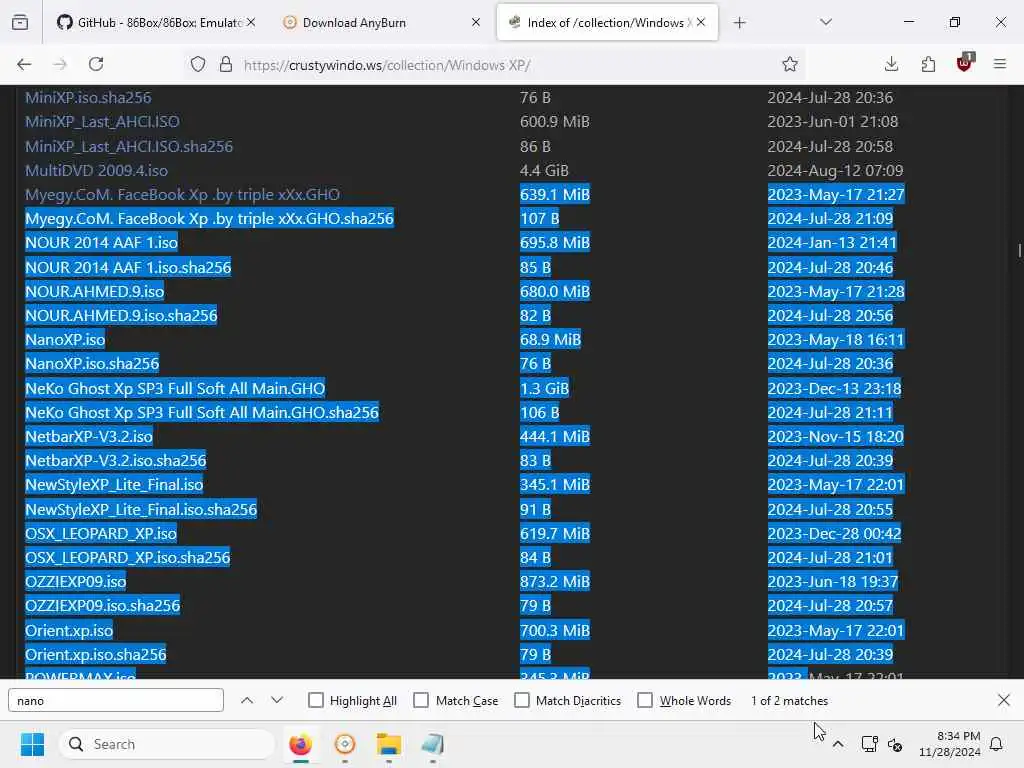The width and height of the screenshot is (1024, 768).
Task: Open NetbarXP-V3.2.iso link
Action: (x=89, y=436)
